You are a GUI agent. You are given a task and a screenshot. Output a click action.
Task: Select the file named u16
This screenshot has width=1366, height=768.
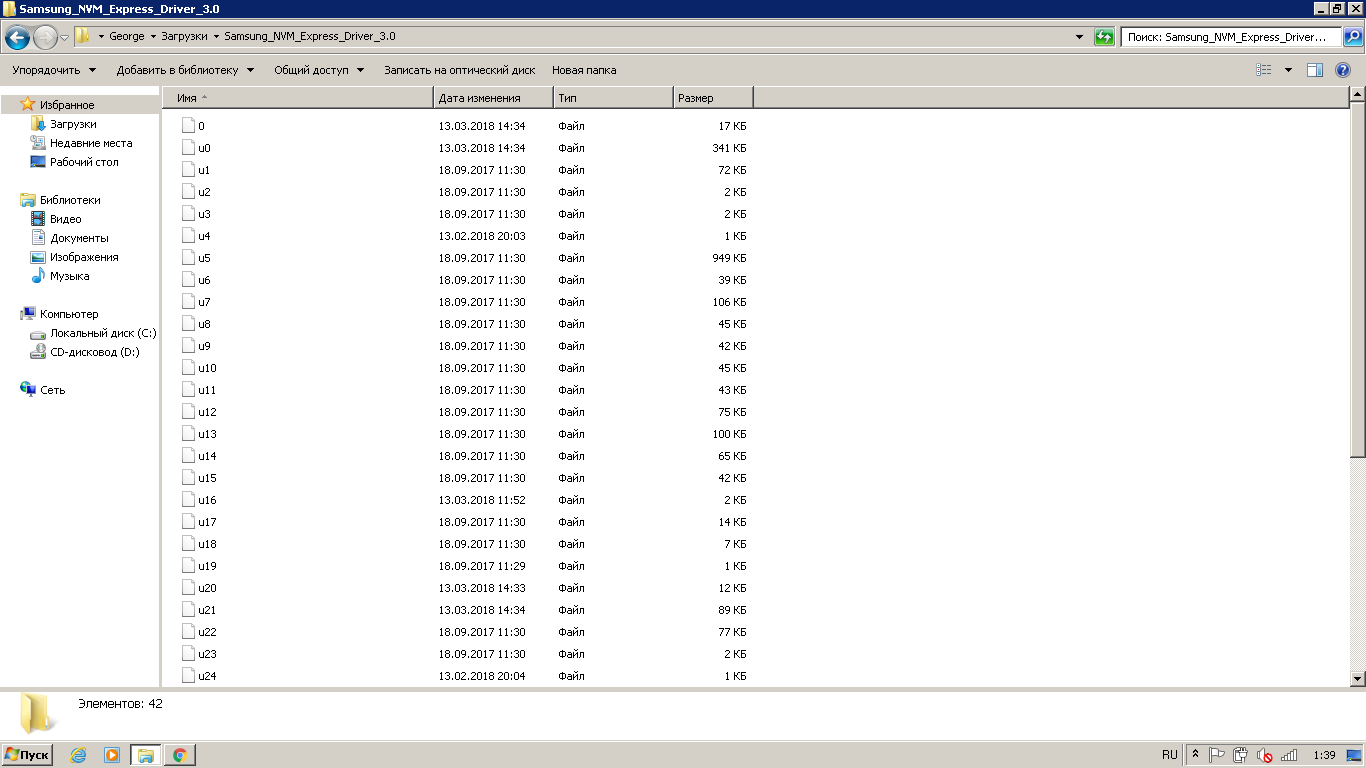pyautogui.click(x=207, y=500)
